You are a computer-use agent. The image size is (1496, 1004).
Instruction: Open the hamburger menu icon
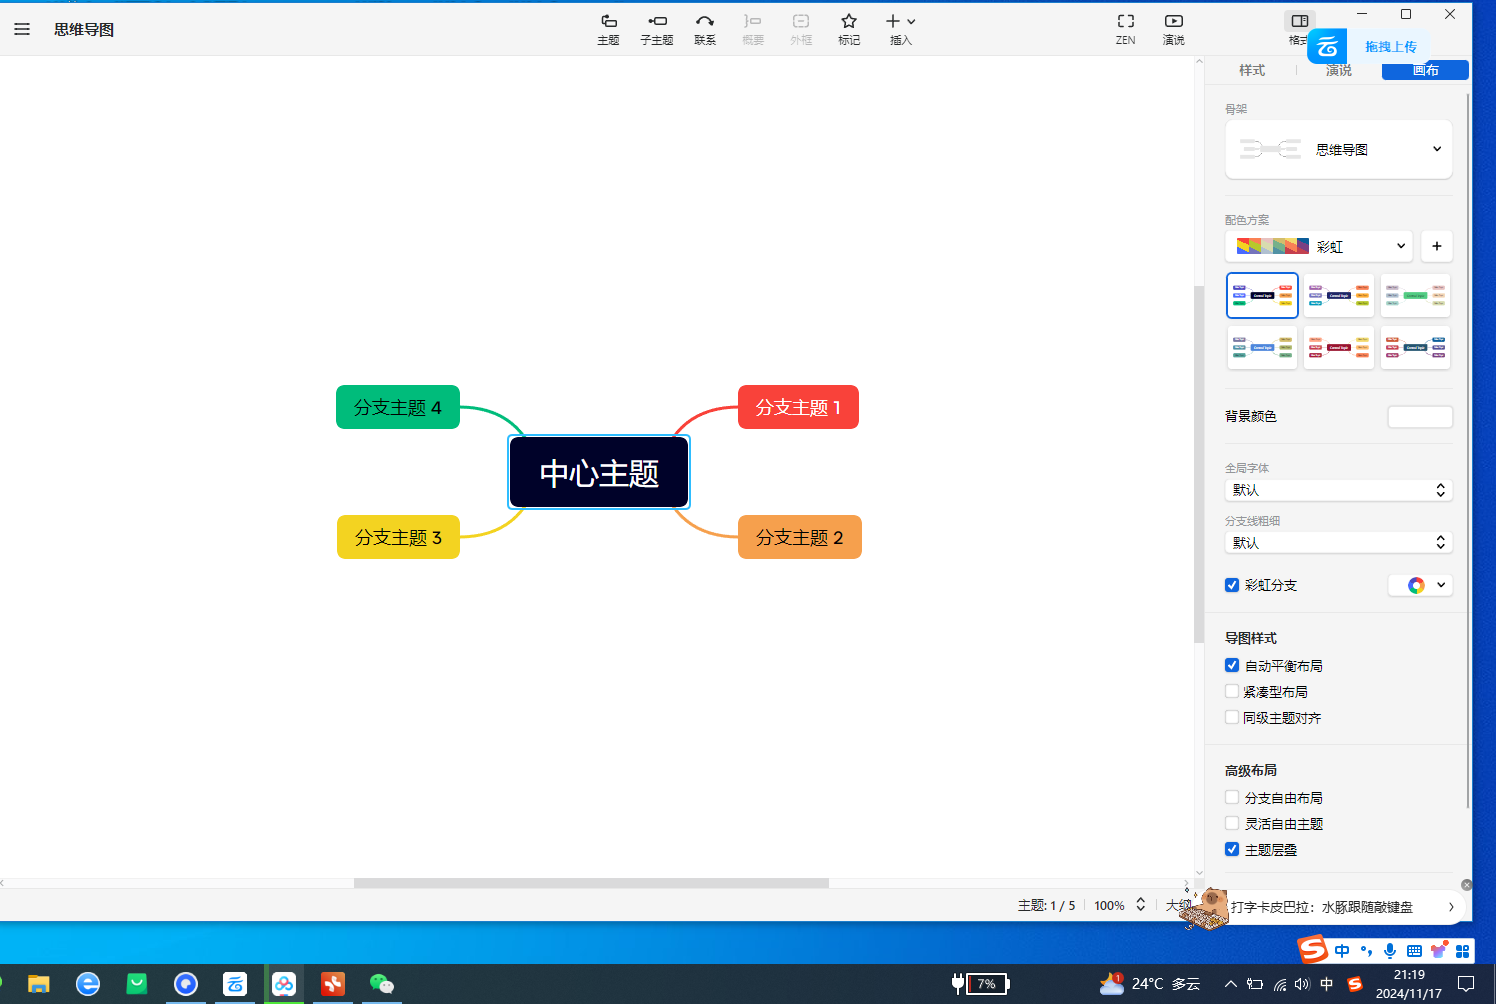pos(22,28)
